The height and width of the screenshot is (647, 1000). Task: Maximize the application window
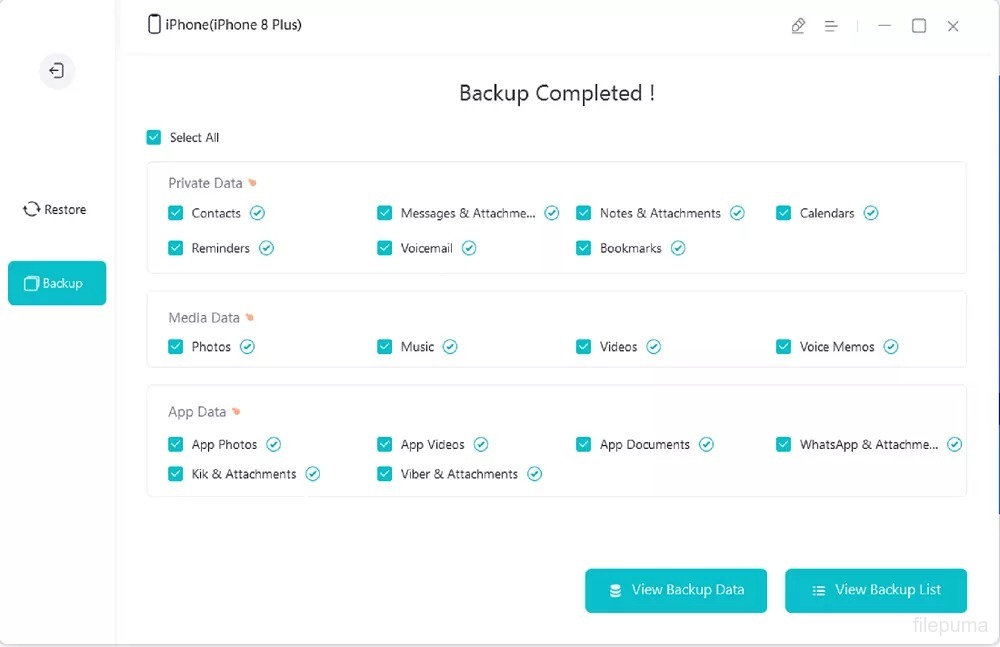919,26
